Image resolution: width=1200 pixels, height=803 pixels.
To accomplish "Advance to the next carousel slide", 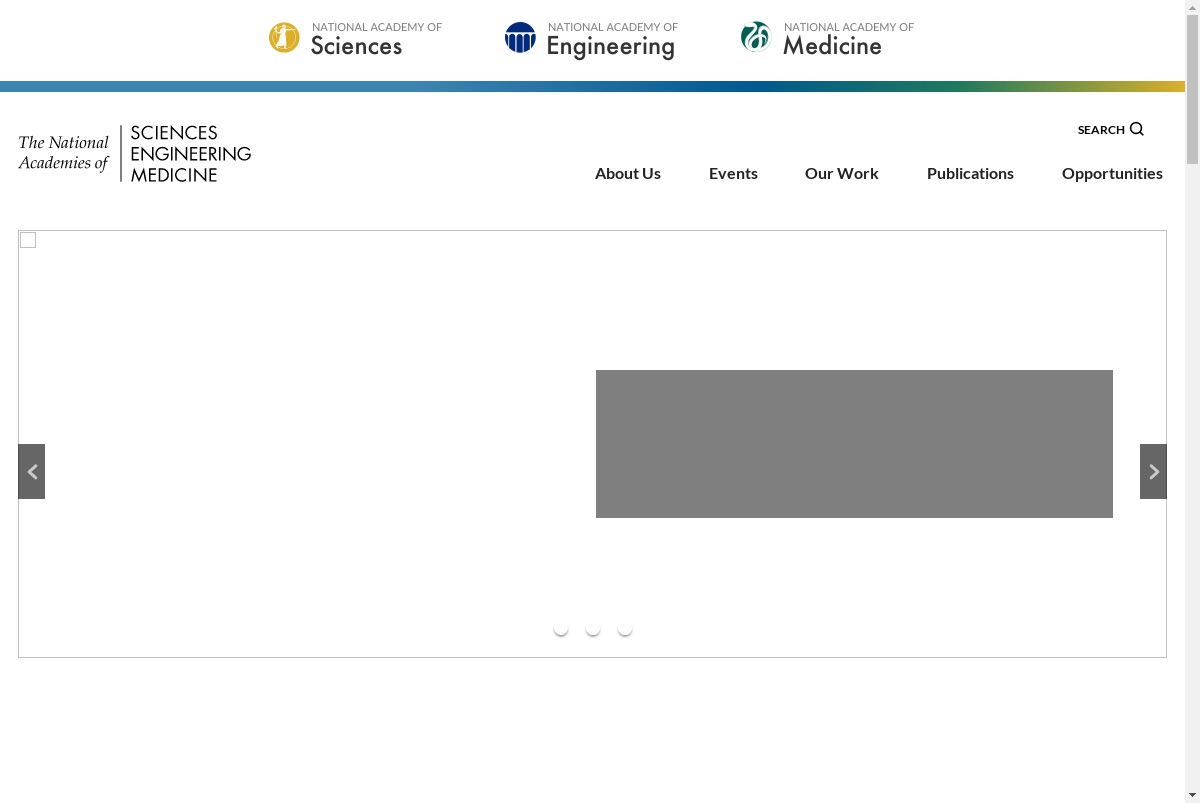I will point(1153,471).
